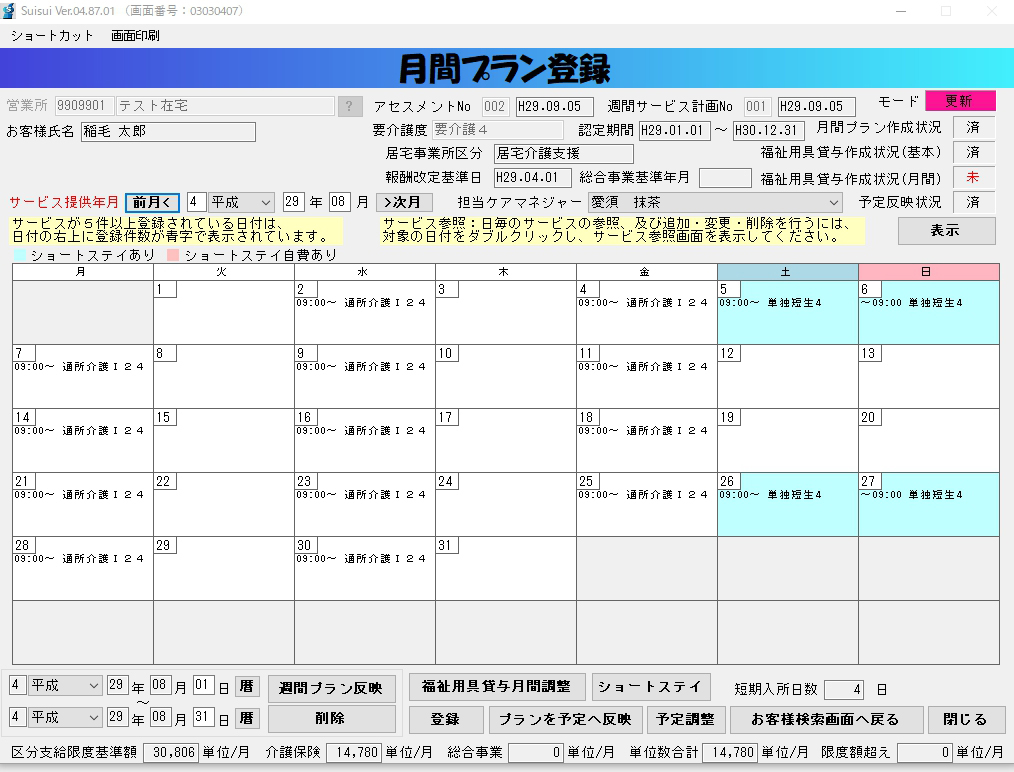Select the day 26 単独短生4 short-stay entry
This screenshot has height=772, width=1014.
(771, 495)
